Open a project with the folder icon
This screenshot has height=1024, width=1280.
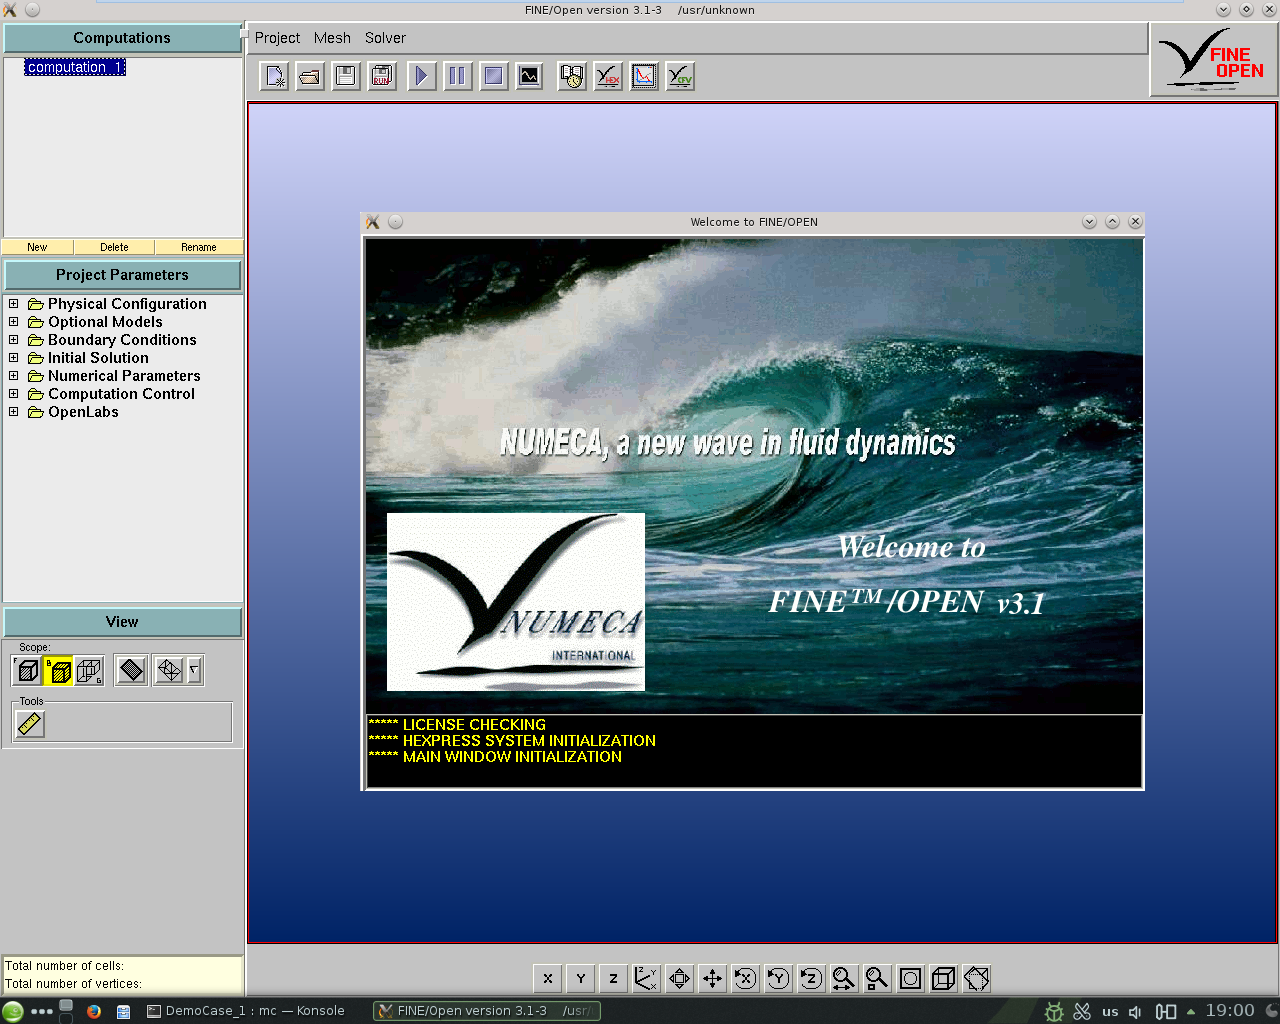point(310,76)
